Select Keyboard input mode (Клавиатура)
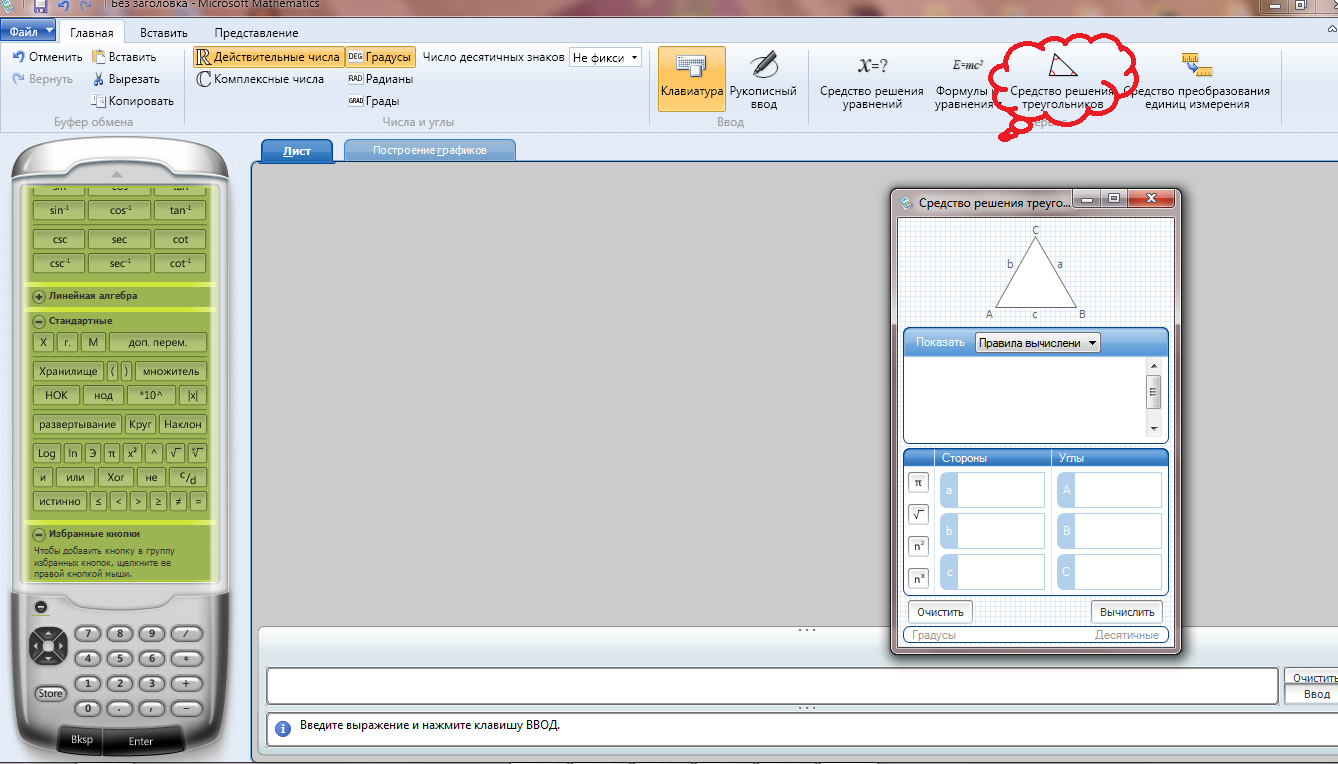This screenshot has width=1338, height=764. tap(692, 80)
